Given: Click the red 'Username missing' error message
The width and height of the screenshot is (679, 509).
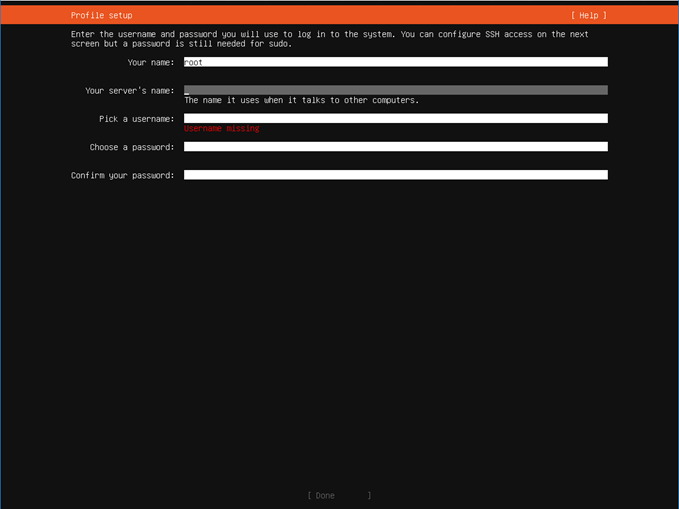Looking at the screenshot, I should 221,129.
